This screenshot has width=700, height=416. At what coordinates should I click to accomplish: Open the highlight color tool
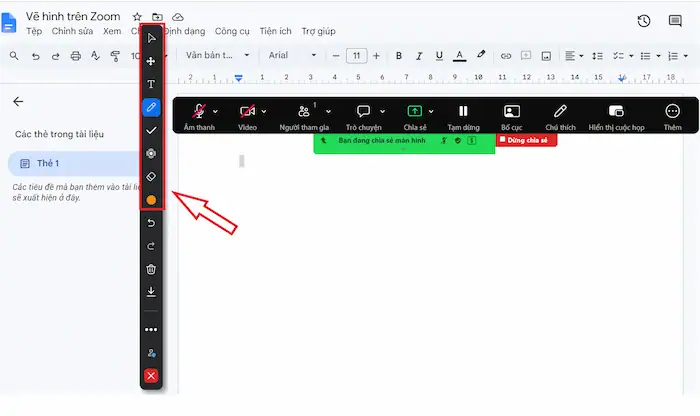tap(481, 55)
